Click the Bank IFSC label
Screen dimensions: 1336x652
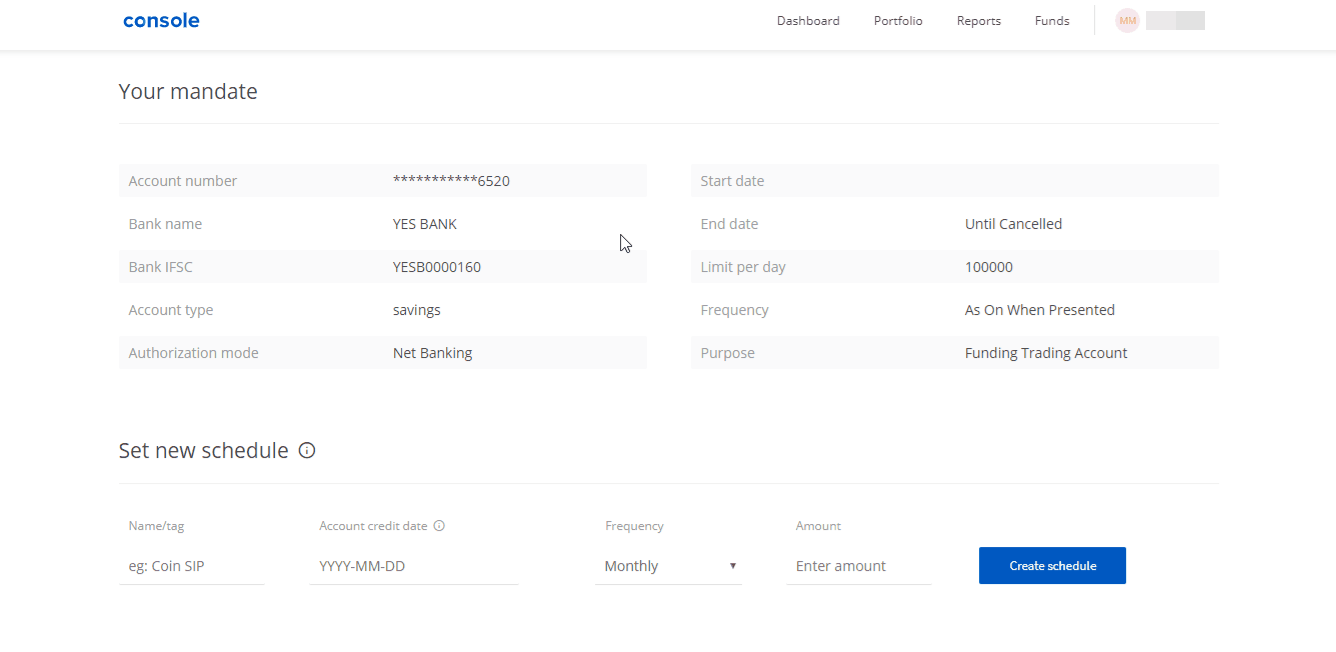161,267
